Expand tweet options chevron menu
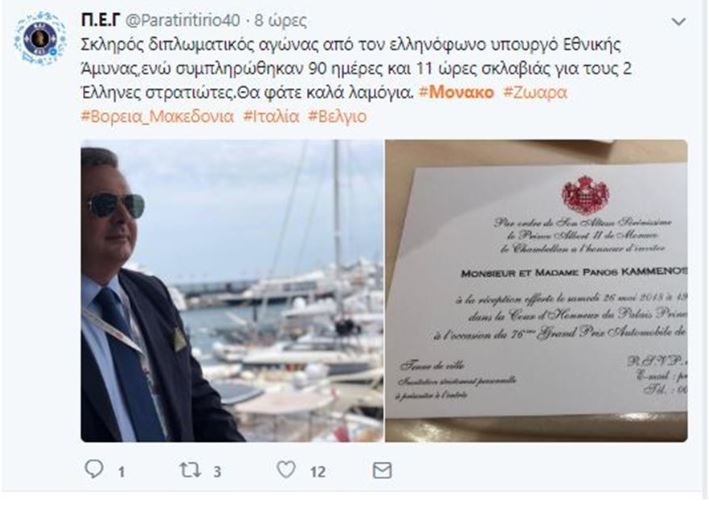 tap(679, 22)
